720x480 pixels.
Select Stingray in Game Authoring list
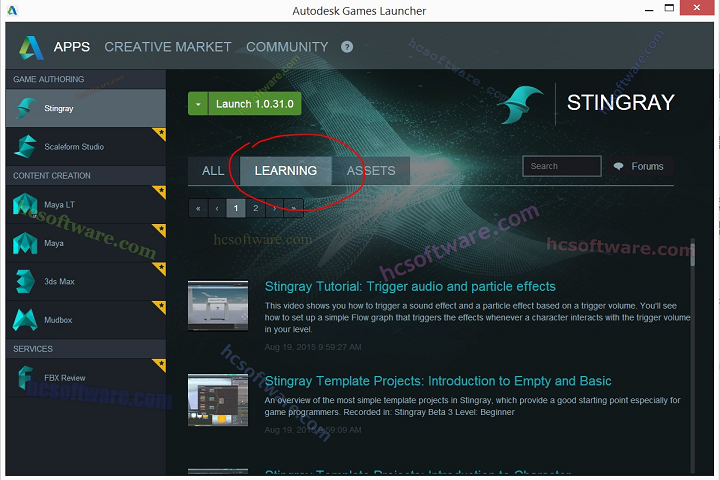coord(86,108)
